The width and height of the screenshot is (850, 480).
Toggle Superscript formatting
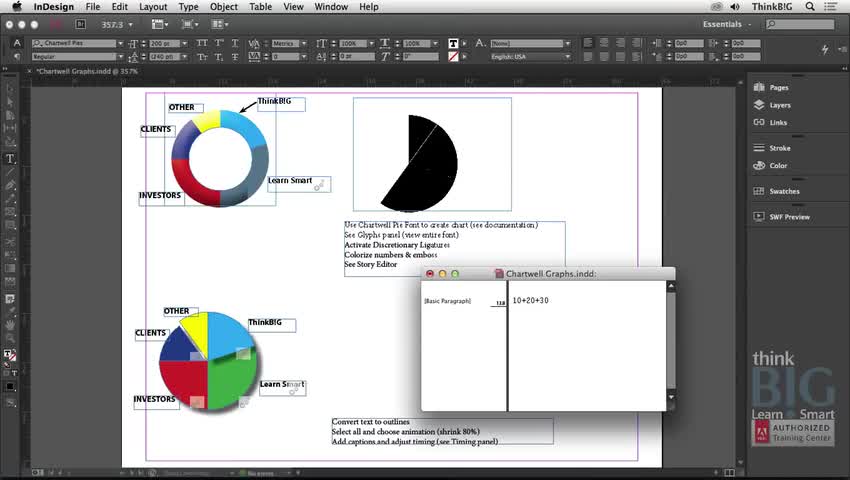click(219, 43)
